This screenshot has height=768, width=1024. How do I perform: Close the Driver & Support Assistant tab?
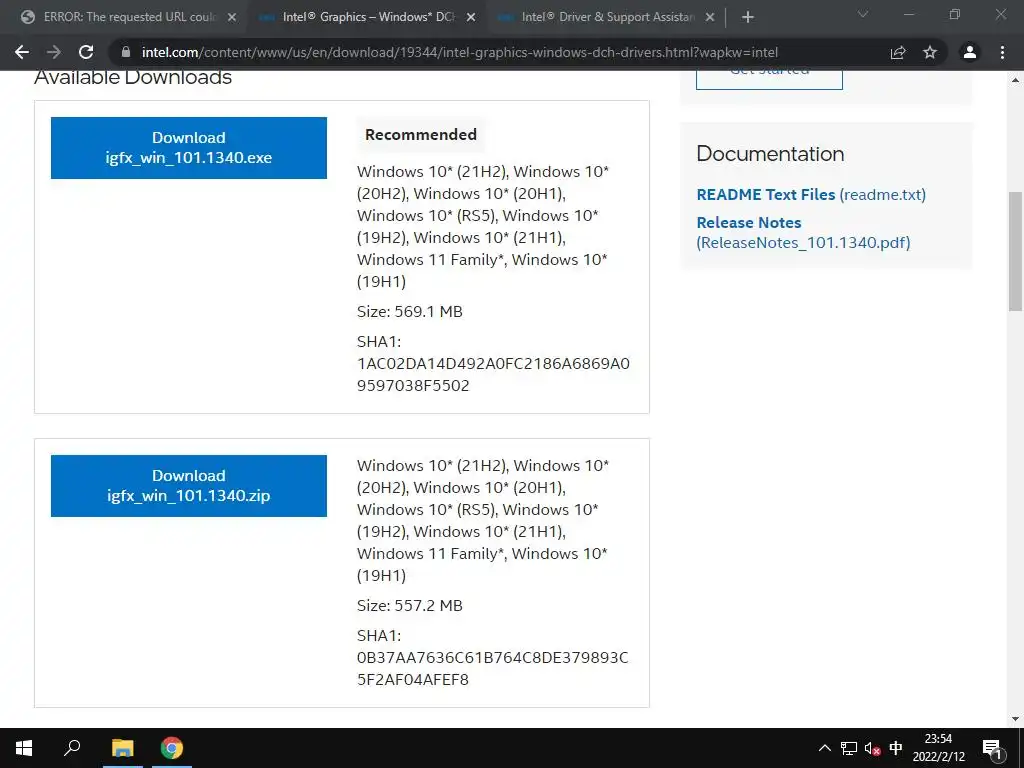tap(710, 18)
